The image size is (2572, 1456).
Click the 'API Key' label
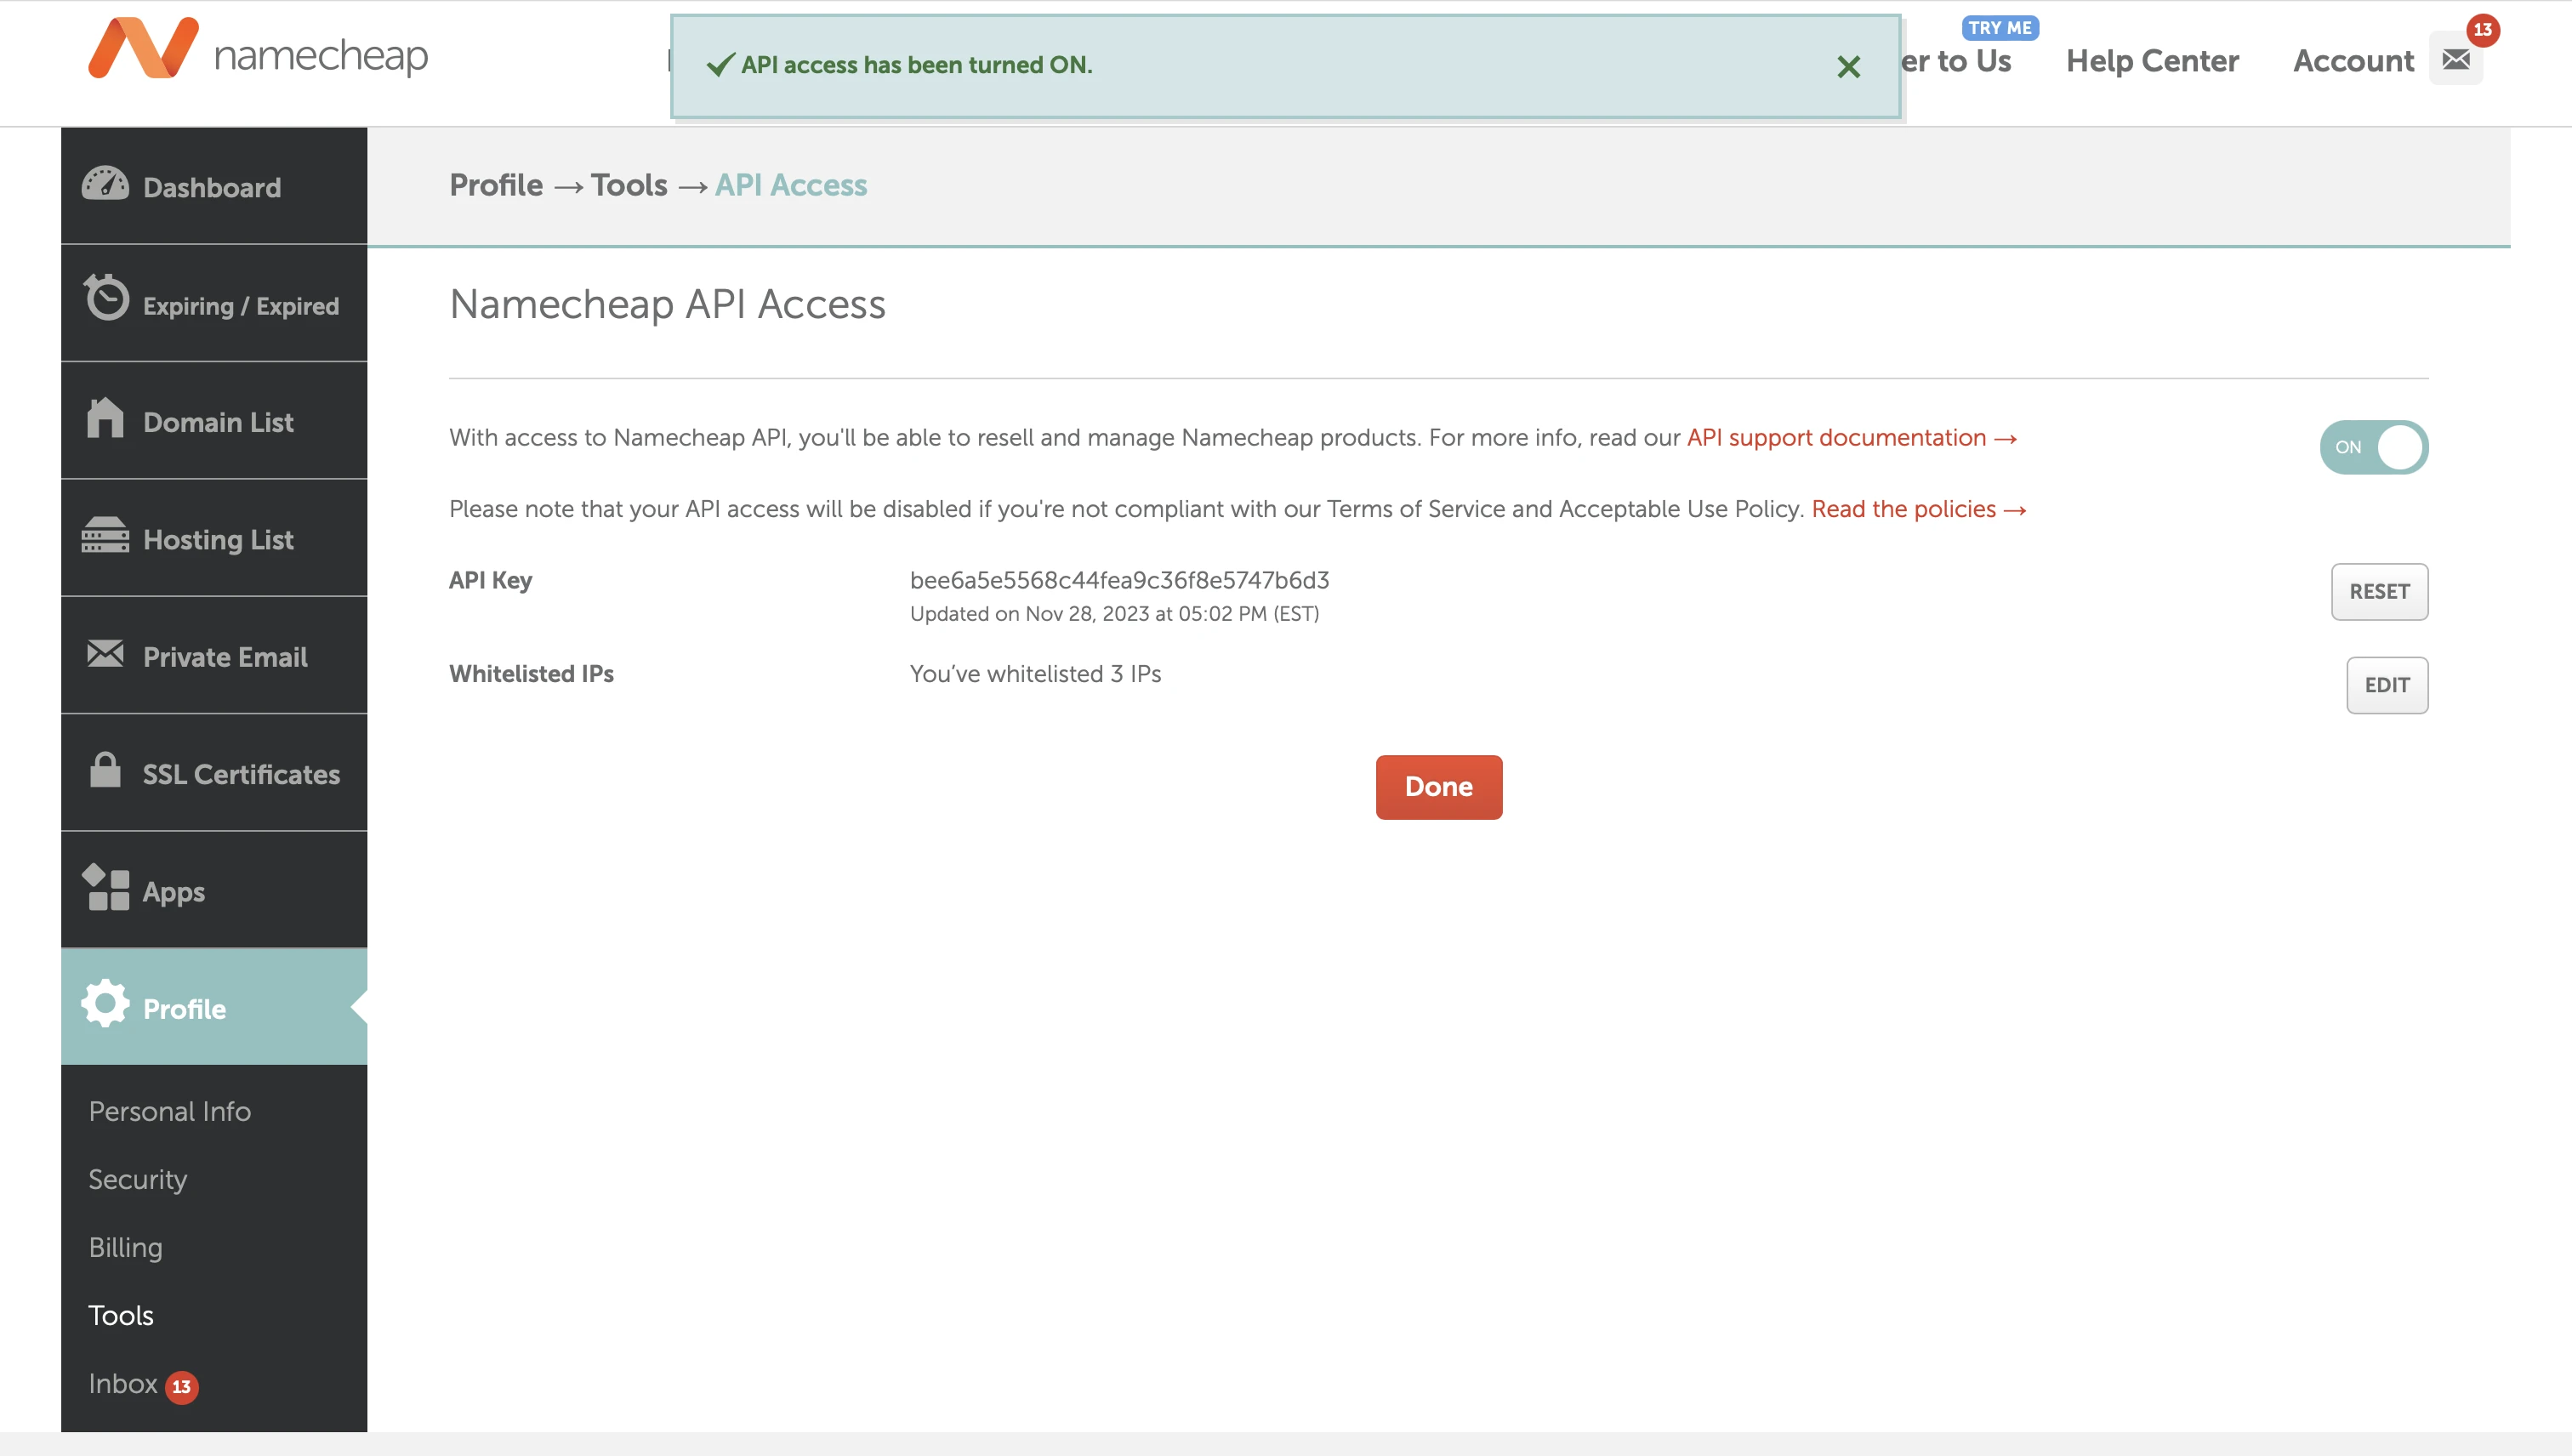tap(490, 580)
